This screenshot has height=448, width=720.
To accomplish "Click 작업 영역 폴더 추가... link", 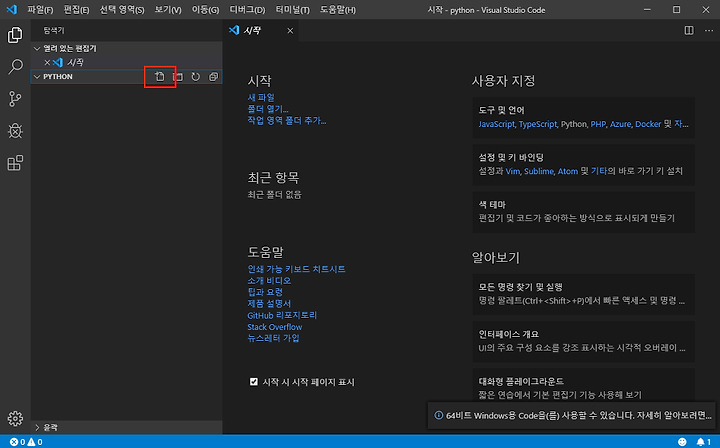I will (287, 120).
